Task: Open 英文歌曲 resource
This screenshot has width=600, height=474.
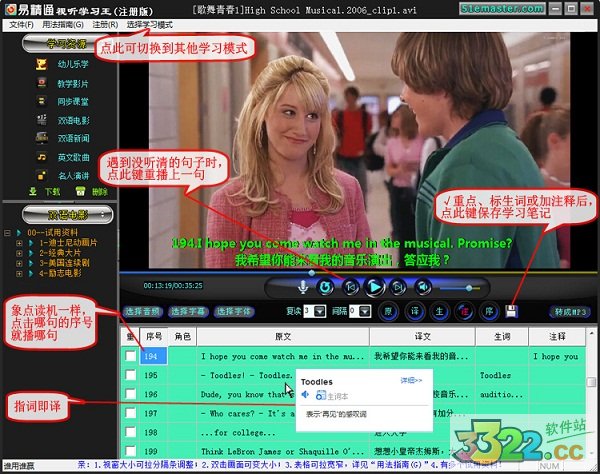Action: click(73, 157)
